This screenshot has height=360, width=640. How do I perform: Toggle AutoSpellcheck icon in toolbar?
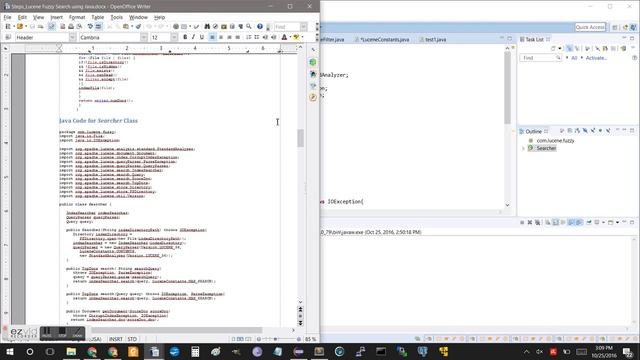click(98, 27)
